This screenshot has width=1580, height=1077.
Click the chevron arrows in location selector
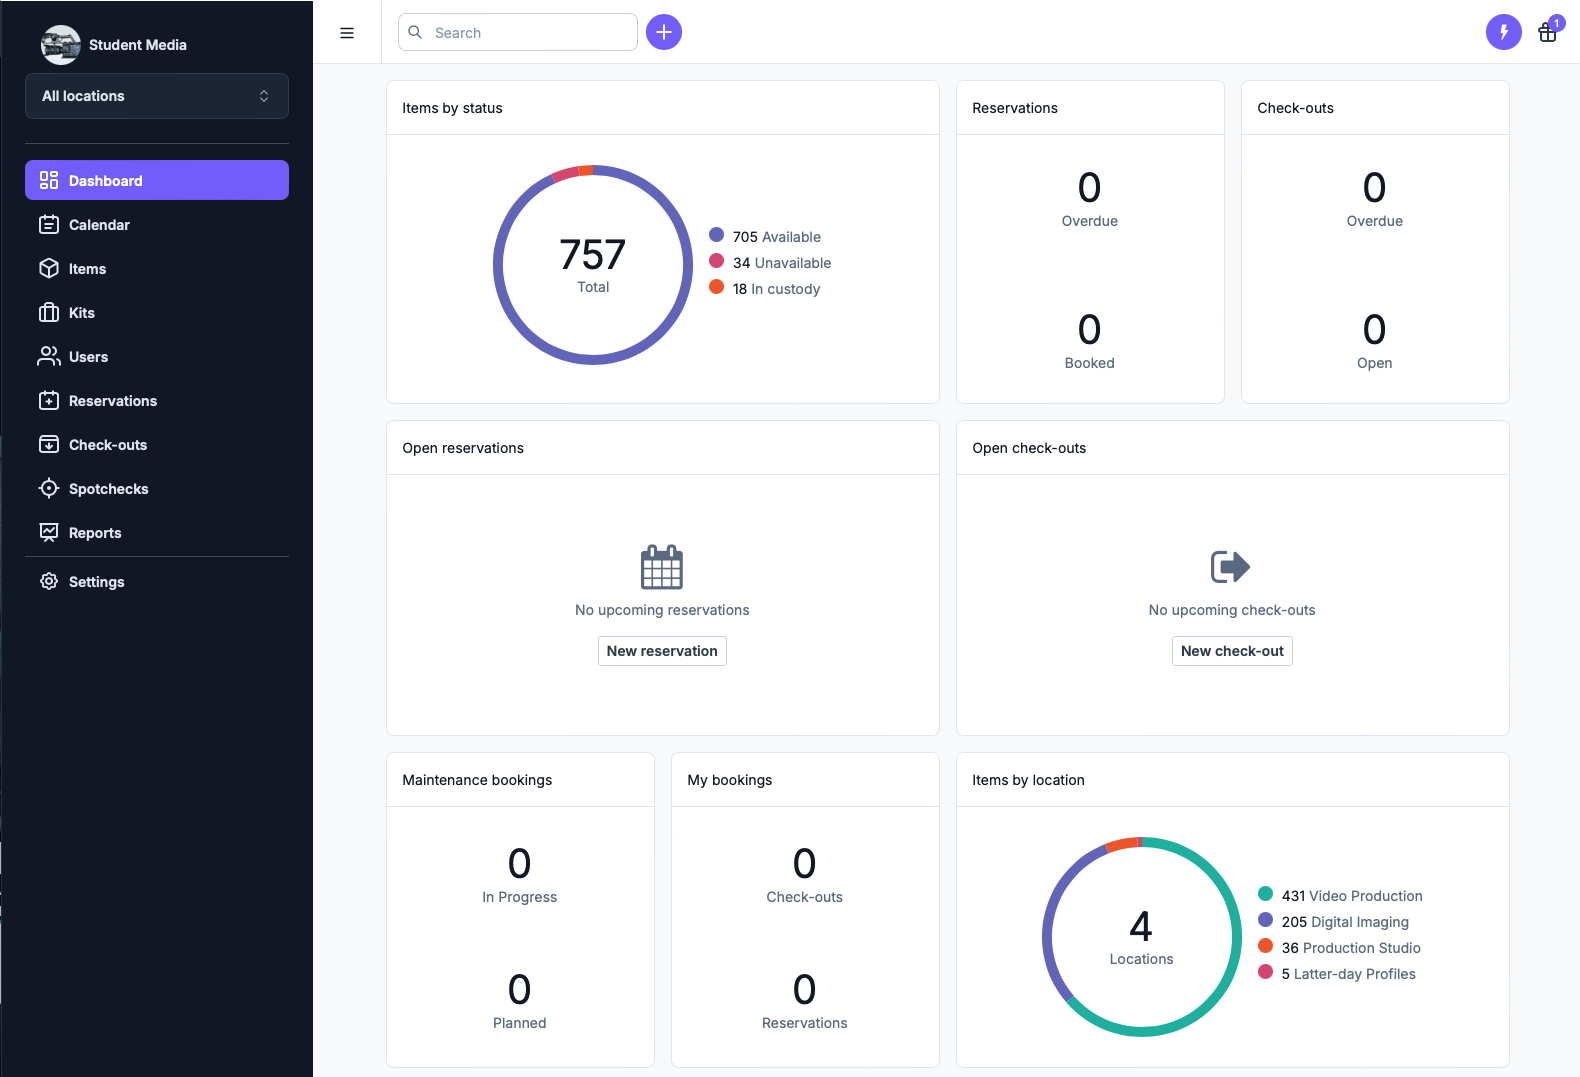pyautogui.click(x=264, y=96)
